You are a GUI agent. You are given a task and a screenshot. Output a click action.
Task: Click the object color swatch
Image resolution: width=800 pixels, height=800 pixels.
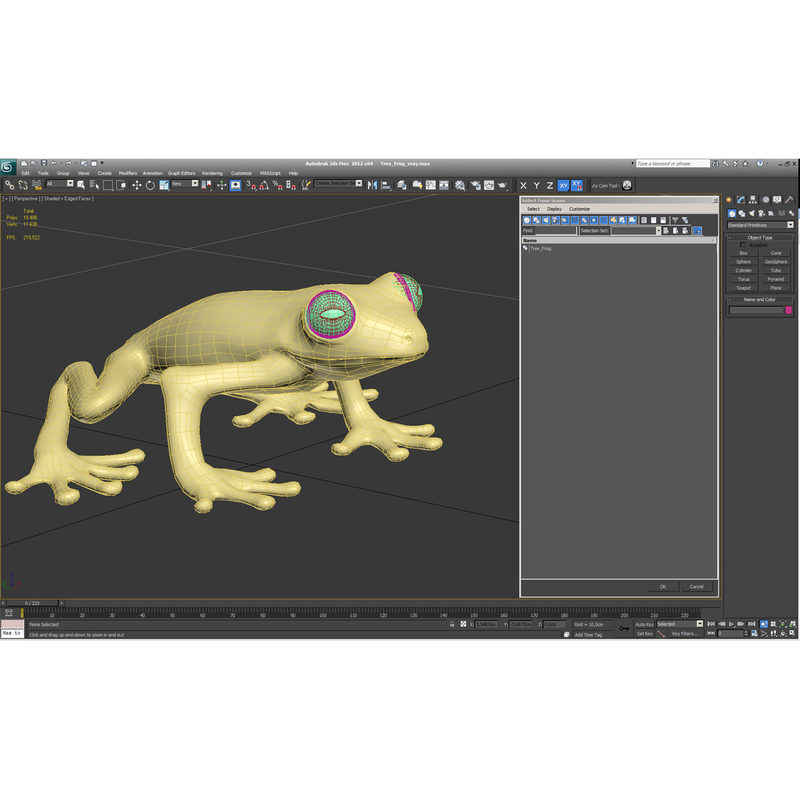(x=788, y=310)
